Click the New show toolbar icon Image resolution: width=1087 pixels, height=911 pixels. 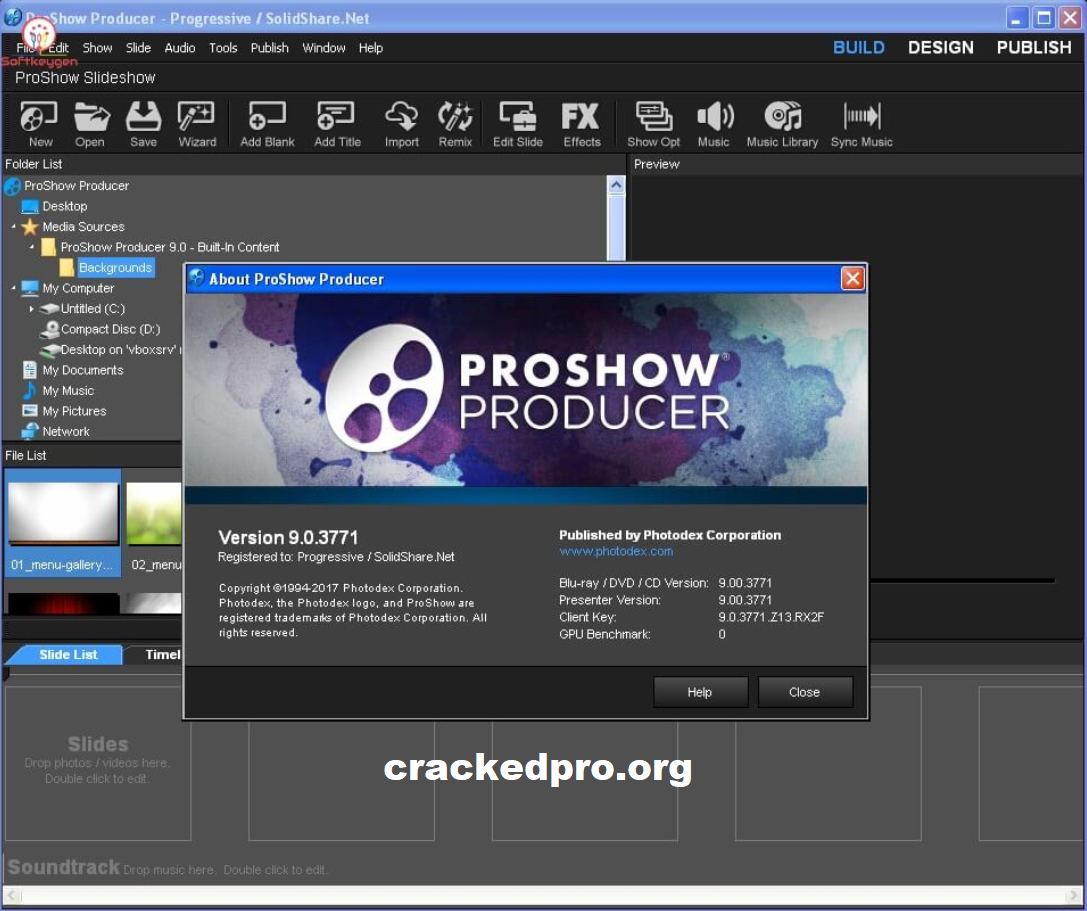tap(40, 123)
